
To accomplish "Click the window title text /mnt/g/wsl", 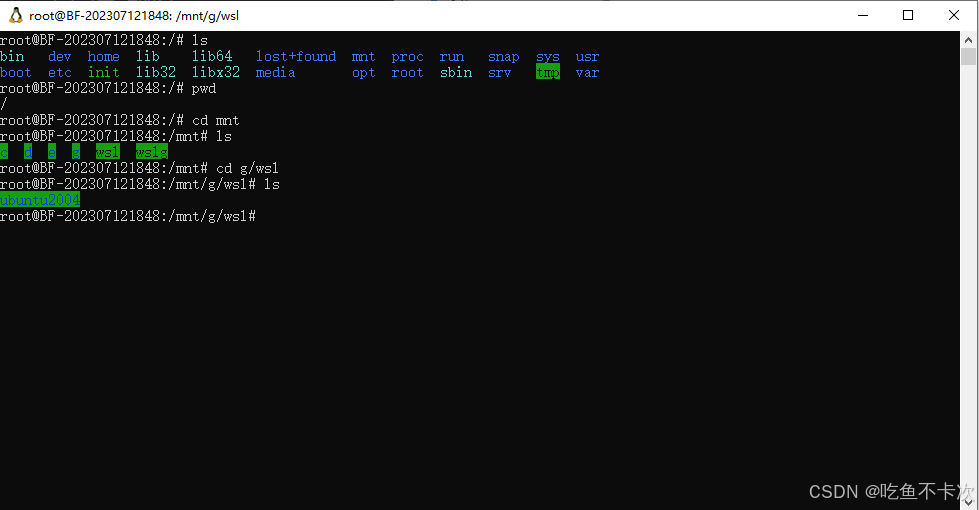I will click(207, 16).
